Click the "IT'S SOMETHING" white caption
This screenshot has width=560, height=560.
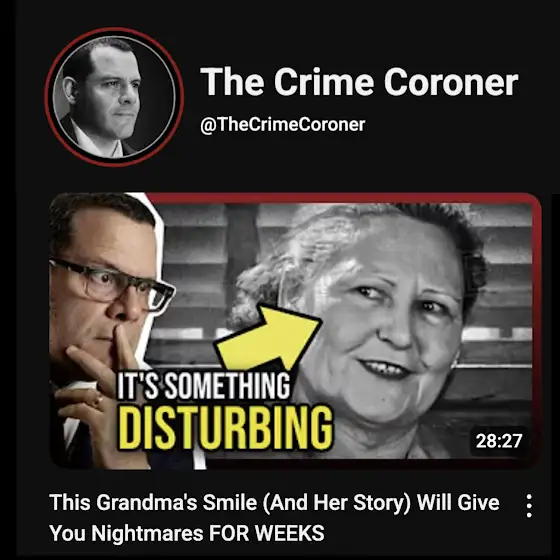click(x=204, y=386)
